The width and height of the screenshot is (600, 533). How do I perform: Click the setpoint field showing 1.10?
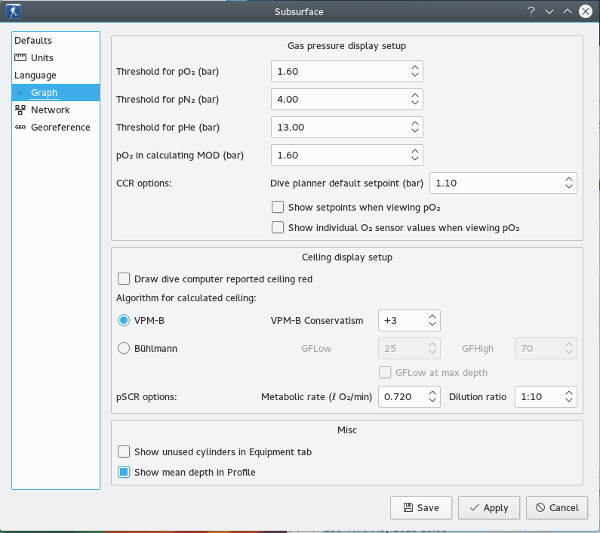coord(503,183)
